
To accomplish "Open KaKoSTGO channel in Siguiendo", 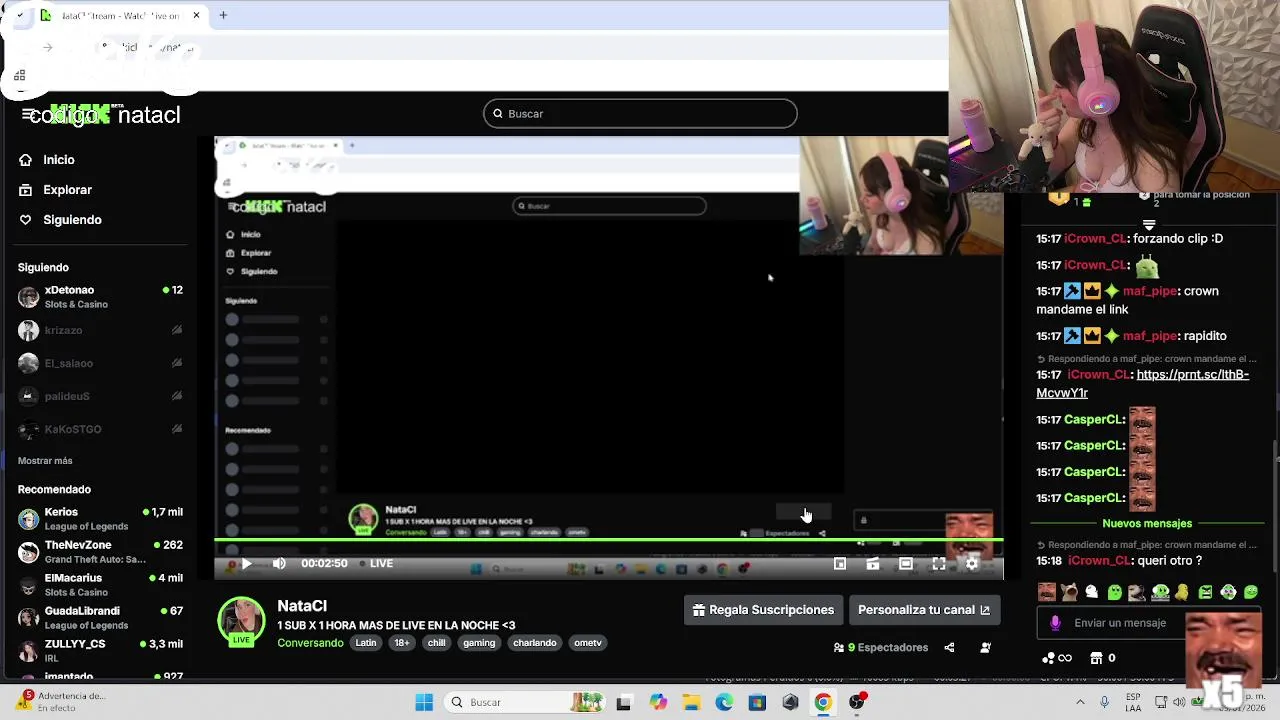I will click(100, 429).
